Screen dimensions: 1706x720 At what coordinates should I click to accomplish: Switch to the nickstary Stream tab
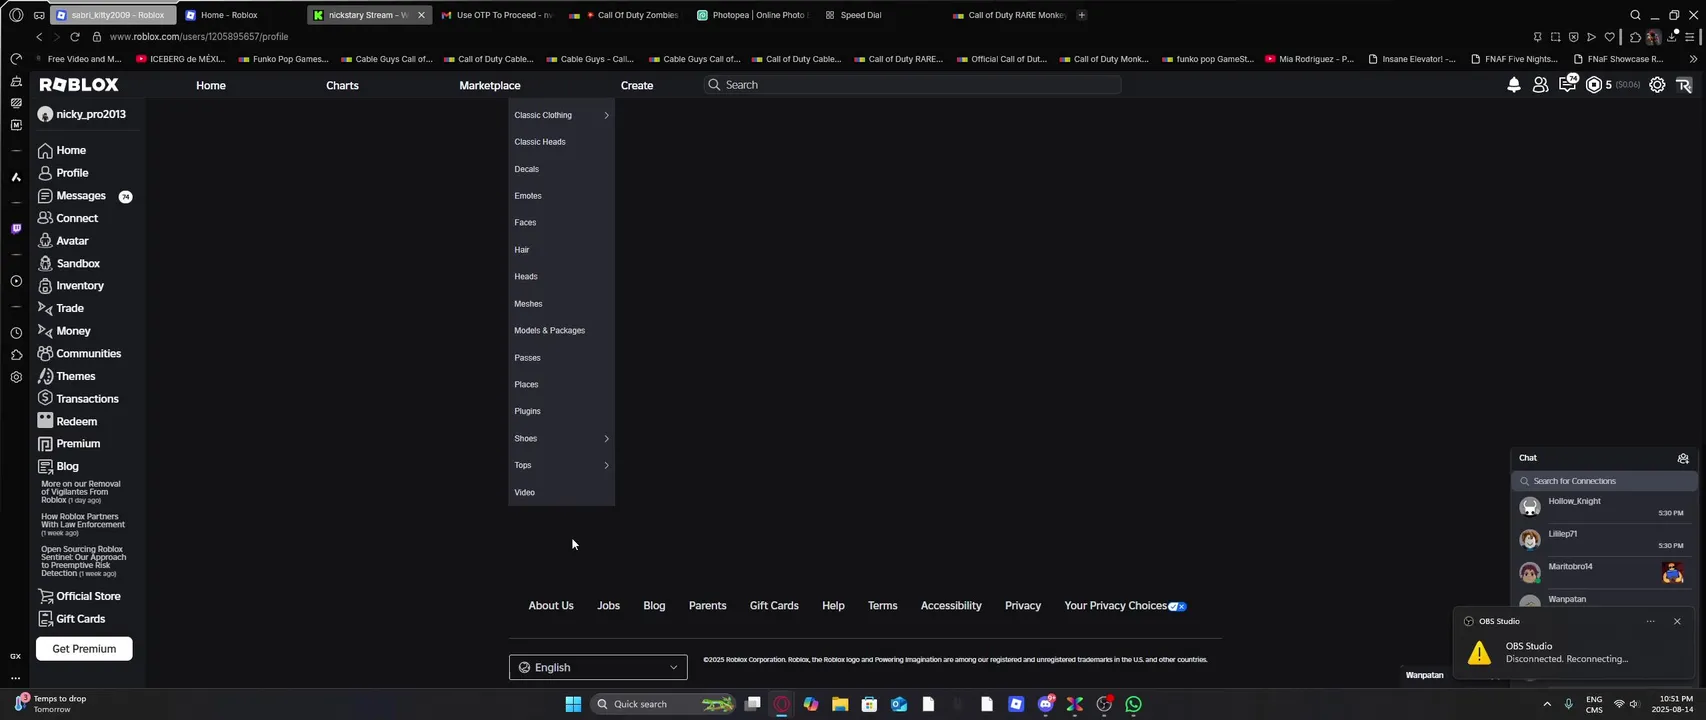tap(369, 15)
